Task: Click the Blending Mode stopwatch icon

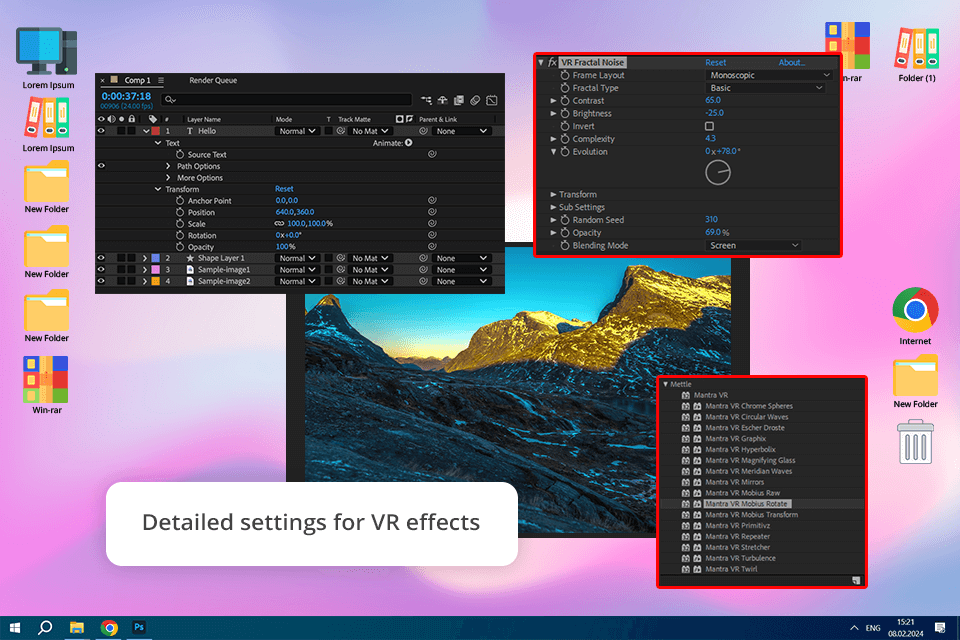Action: [x=564, y=246]
